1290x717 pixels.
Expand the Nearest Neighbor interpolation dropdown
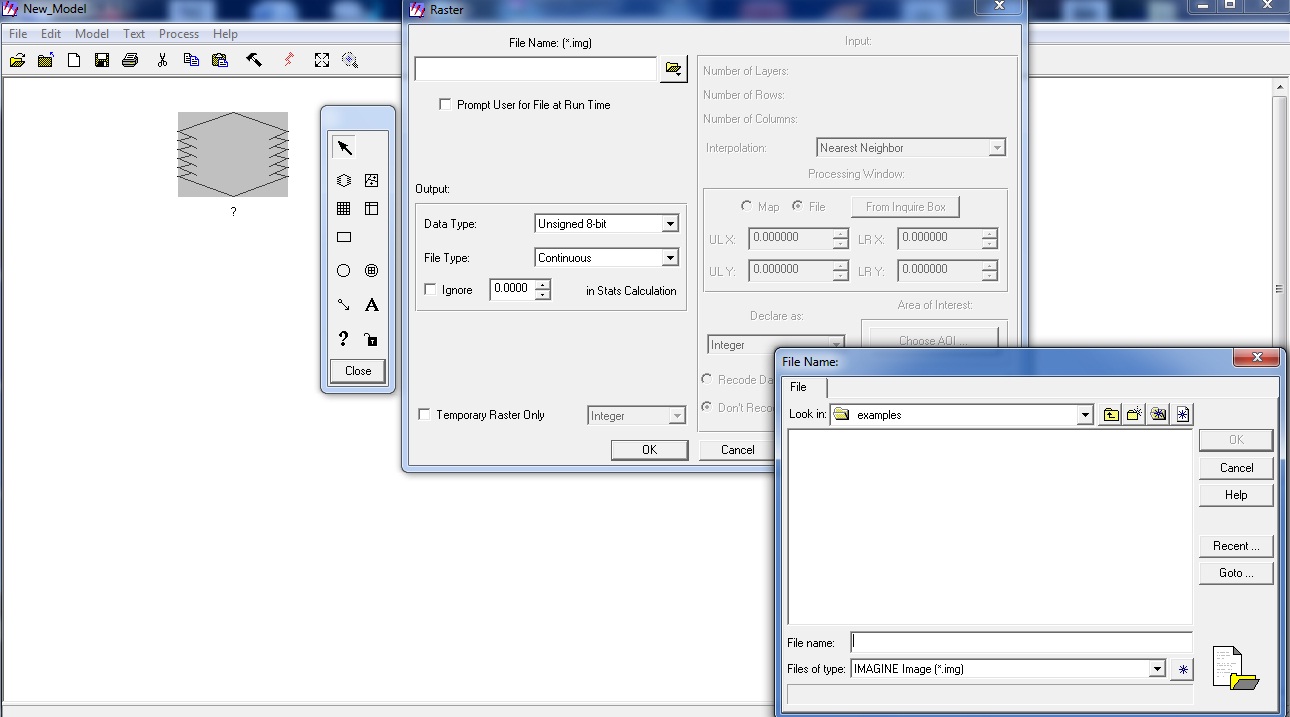(996, 148)
